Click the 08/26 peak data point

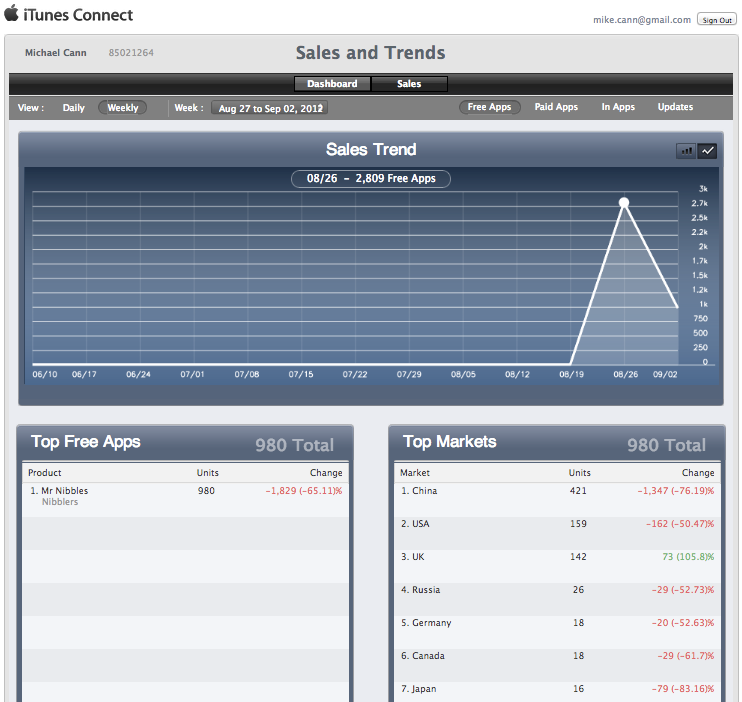coord(624,203)
